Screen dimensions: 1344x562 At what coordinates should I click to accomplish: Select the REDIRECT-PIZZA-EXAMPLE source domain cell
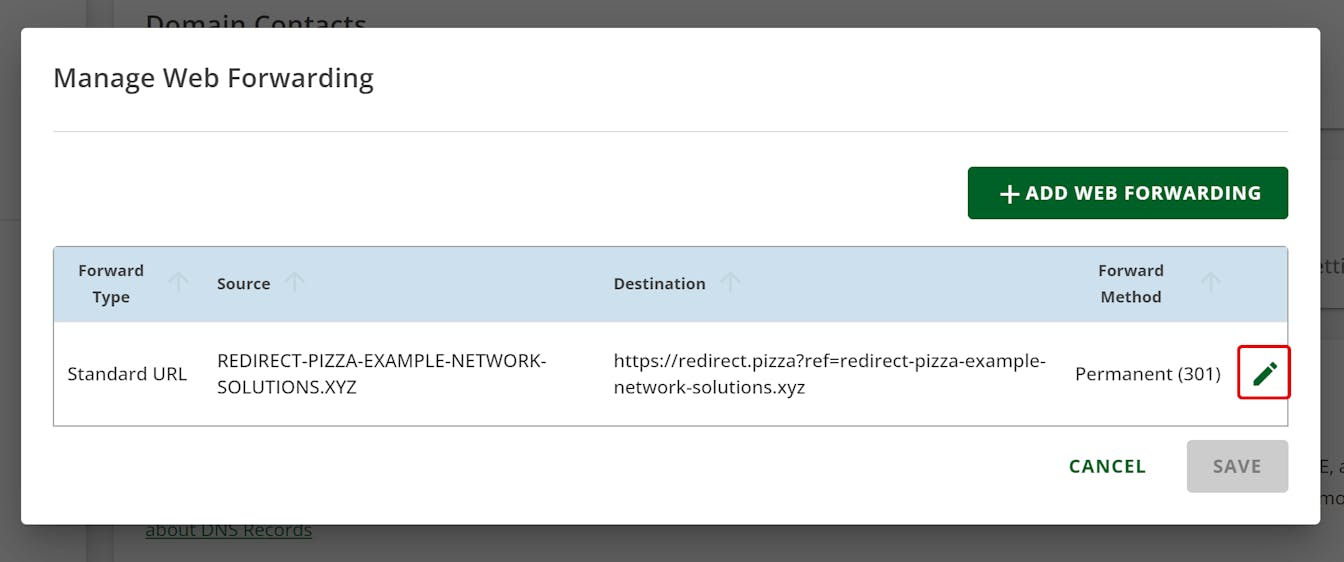click(x=381, y=374)
